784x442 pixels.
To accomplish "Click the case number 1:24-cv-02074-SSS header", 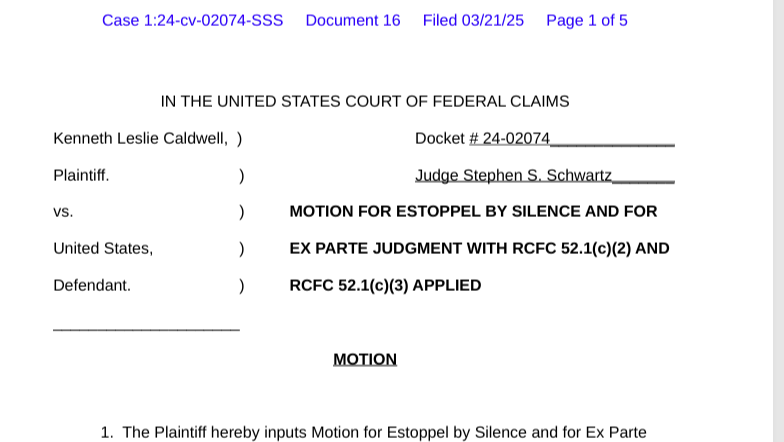I will (x=192, y=20).
